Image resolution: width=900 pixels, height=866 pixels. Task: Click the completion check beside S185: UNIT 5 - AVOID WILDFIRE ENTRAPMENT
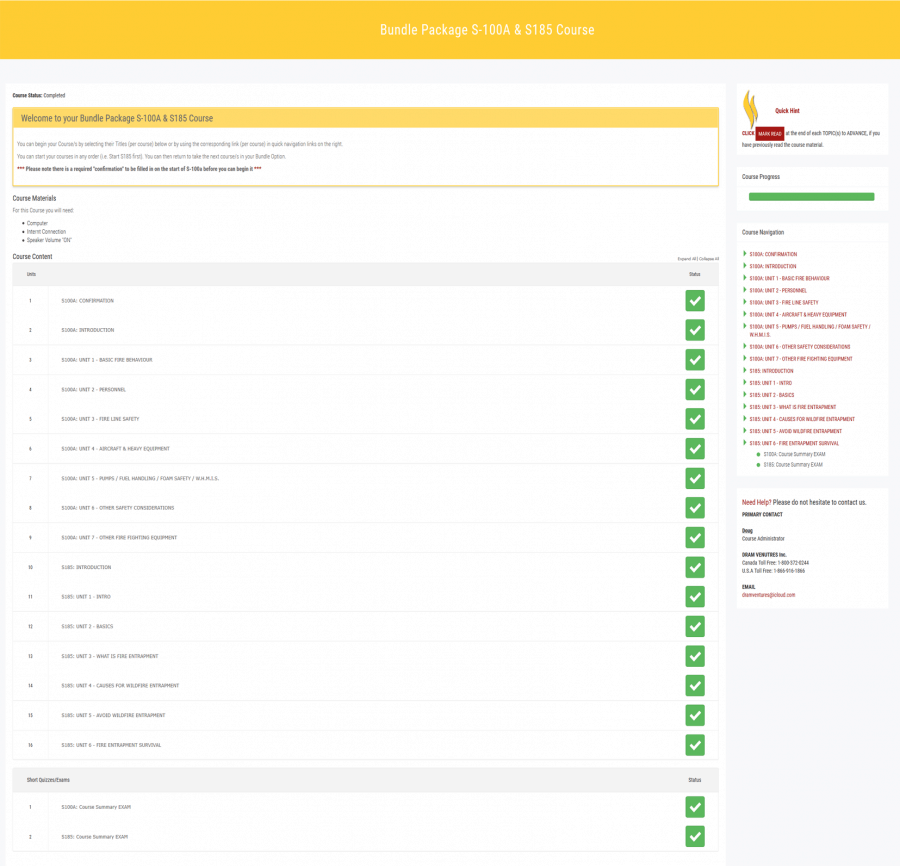point(694,715)
